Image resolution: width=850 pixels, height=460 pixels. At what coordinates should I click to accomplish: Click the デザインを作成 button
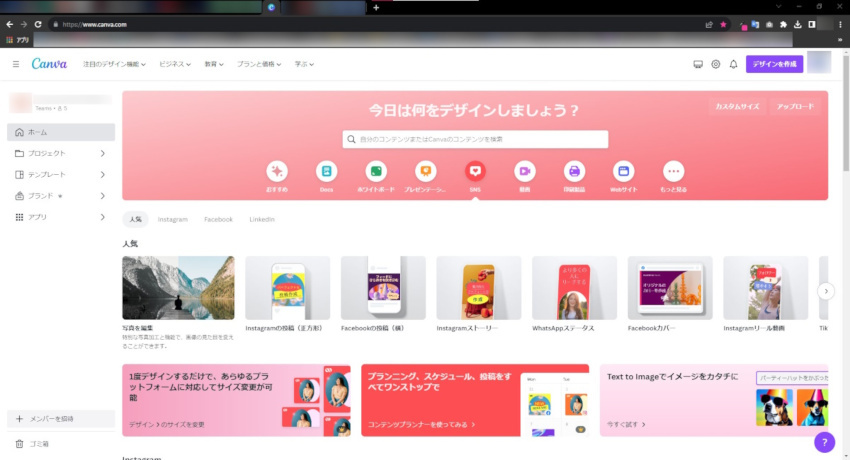pyautogui.click(x=774, y=64)
